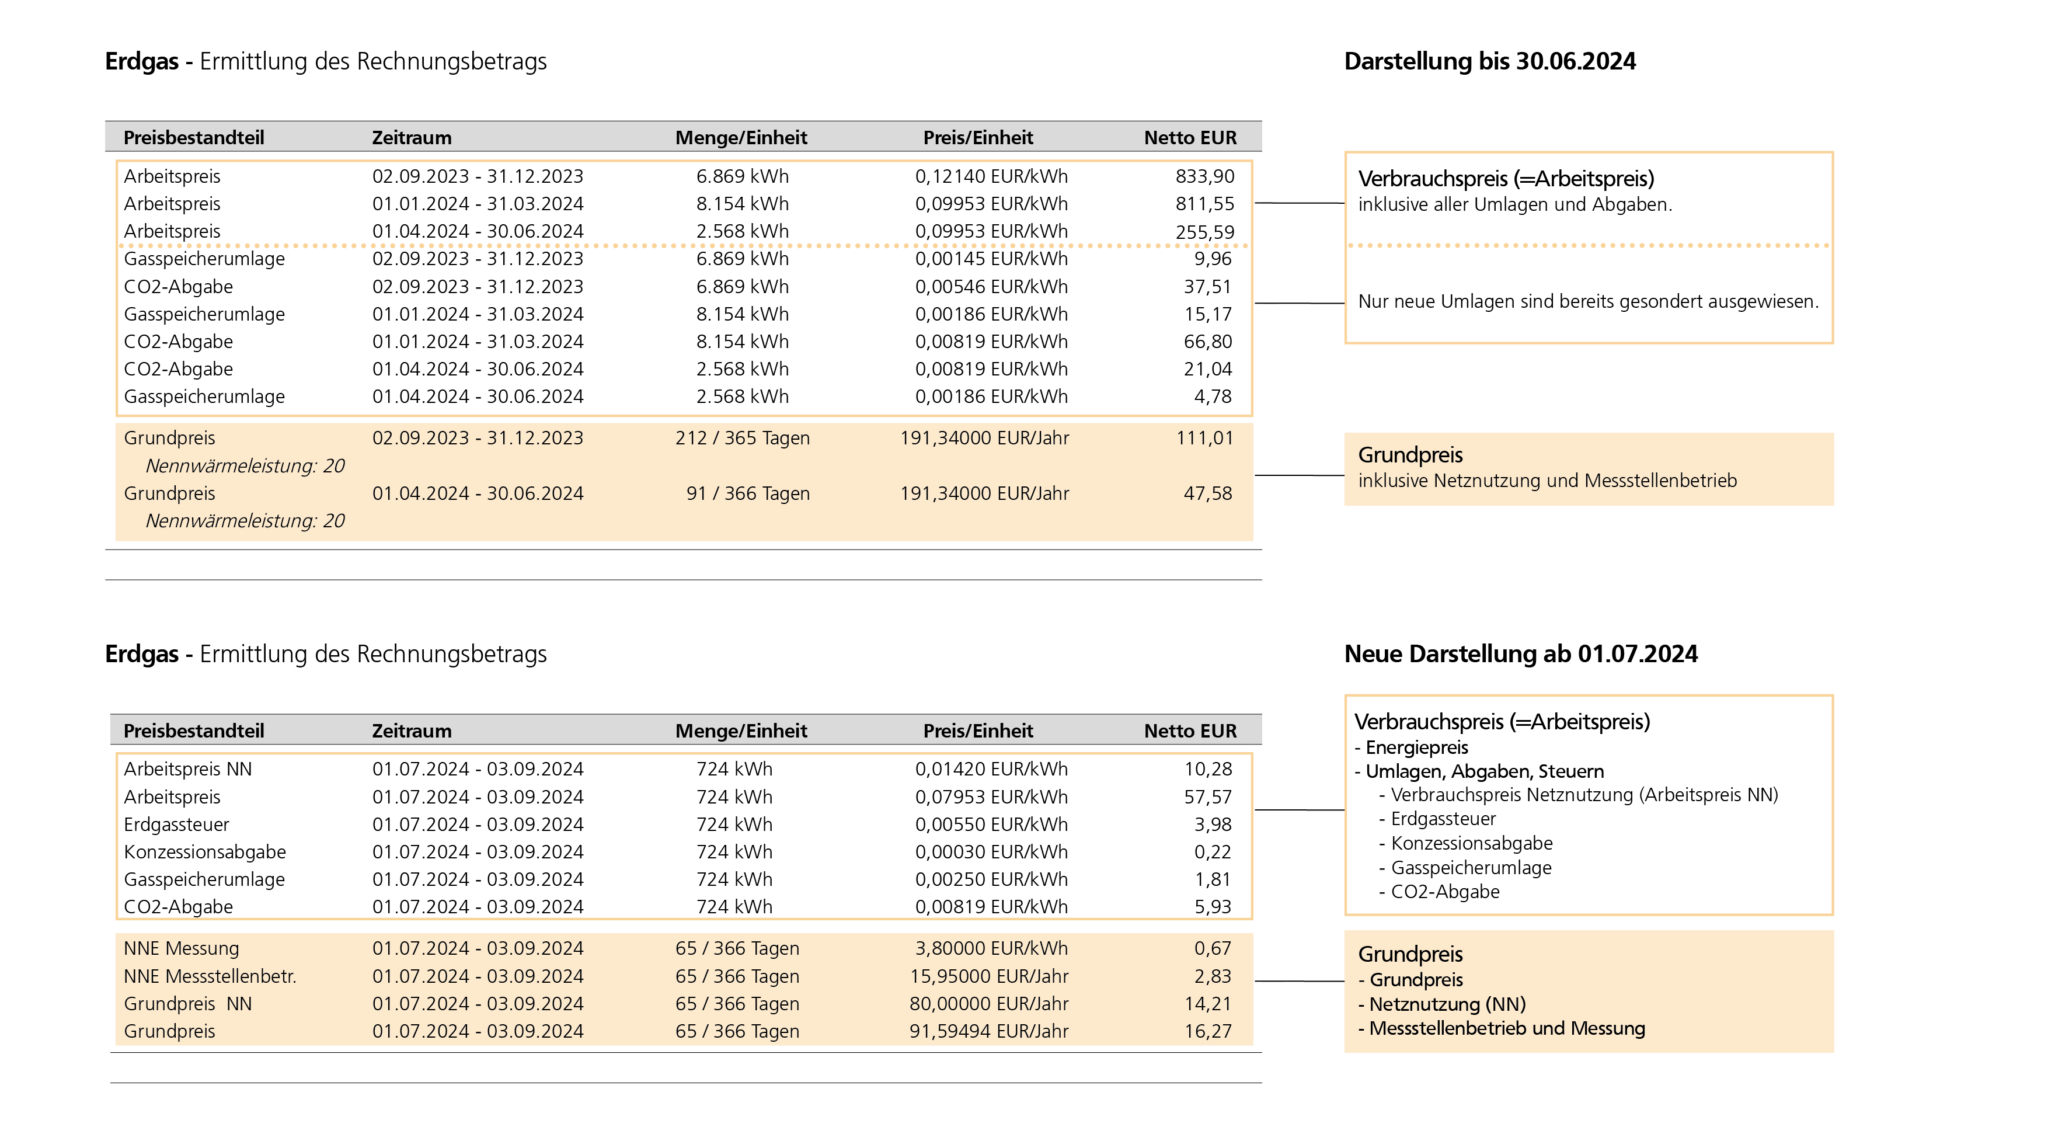
Task: Click the 'Messstellenbetrieb und Messung' bullet
Action: tap(1506, 1029)
